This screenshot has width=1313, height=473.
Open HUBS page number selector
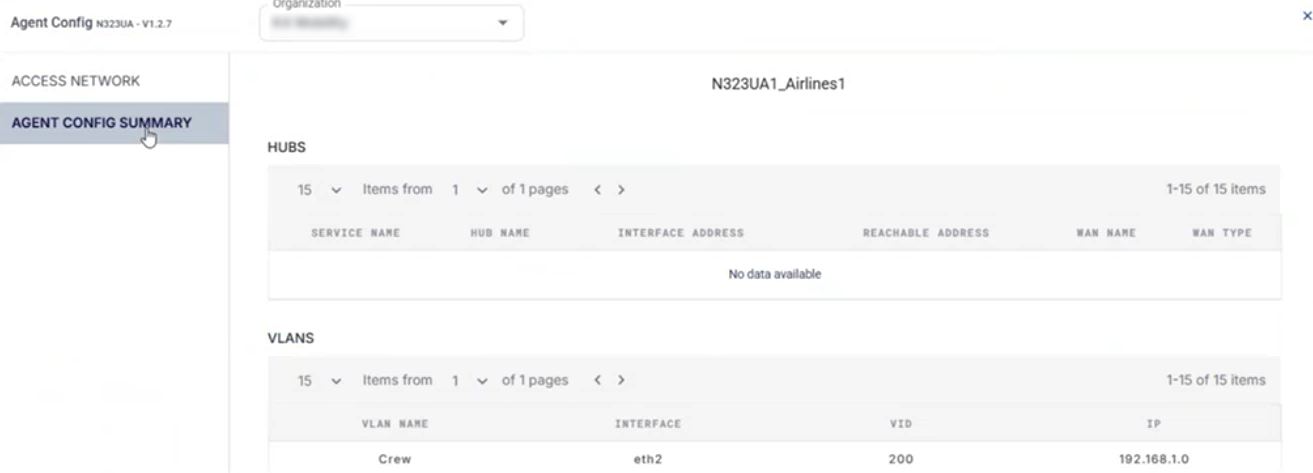pos(470,190)
